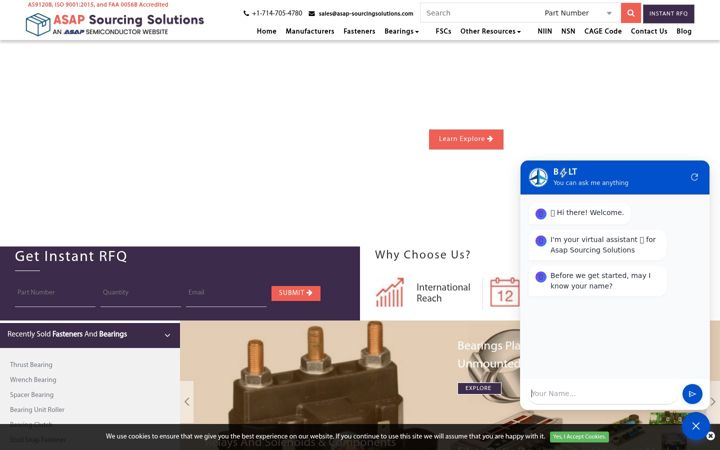Go to previous banner slide arrow

(x=187, y=402)
